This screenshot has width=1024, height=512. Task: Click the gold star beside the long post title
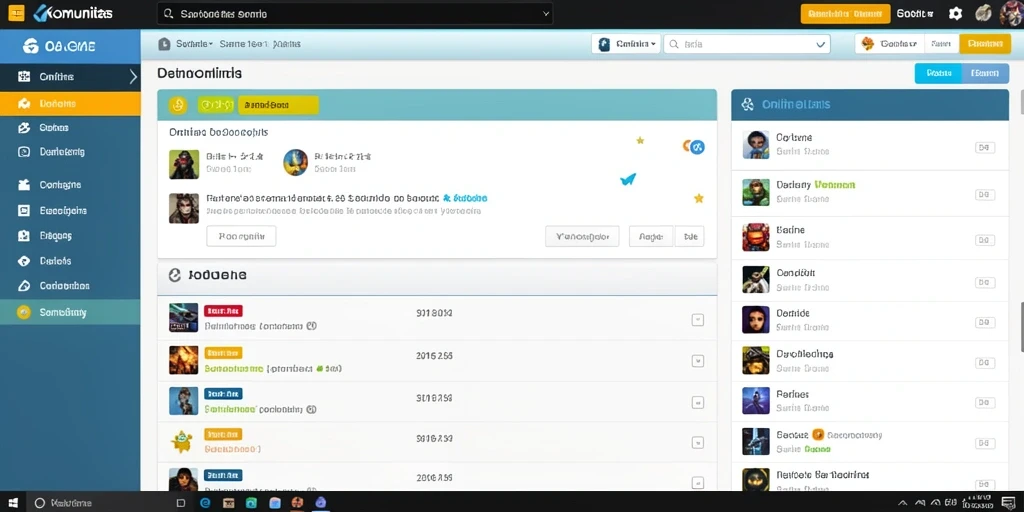(699, 198)
